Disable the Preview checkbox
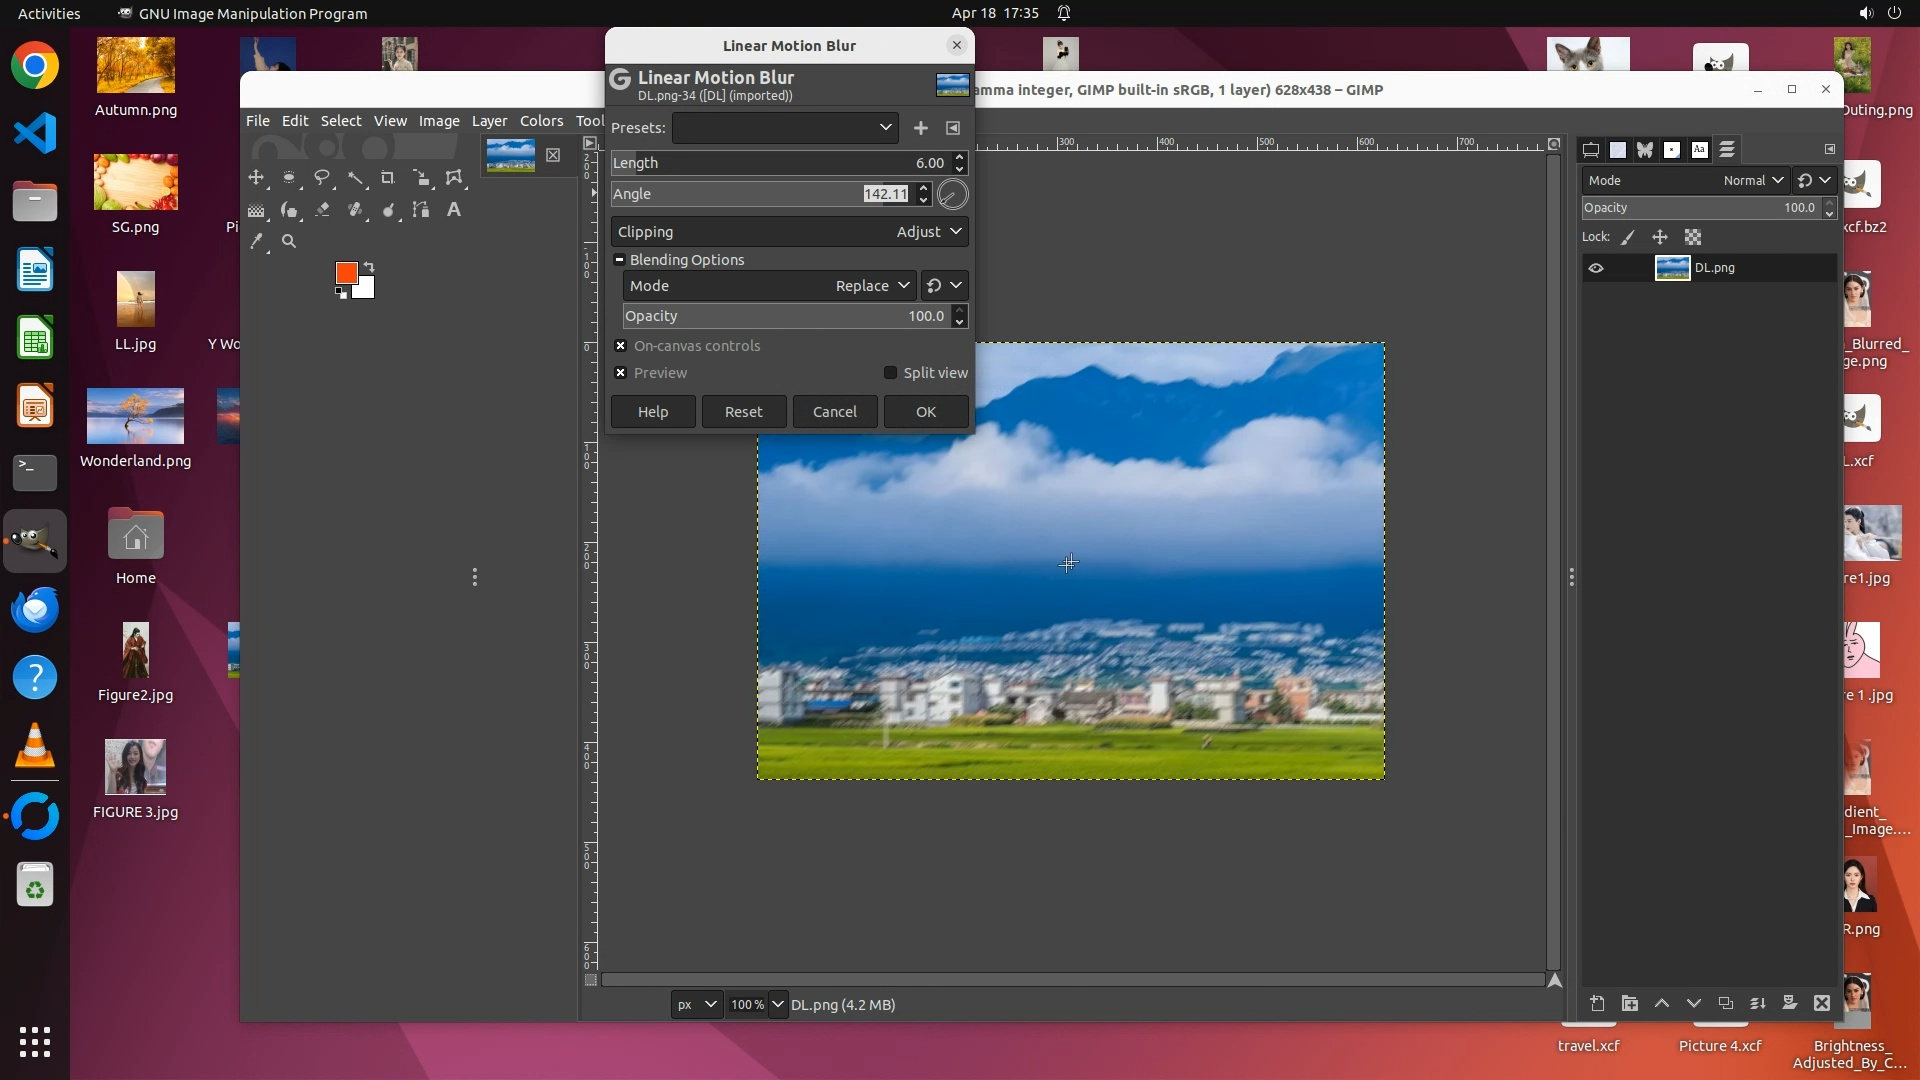The width and height of the screenshot is (1920, 1080). coord(621,373)
